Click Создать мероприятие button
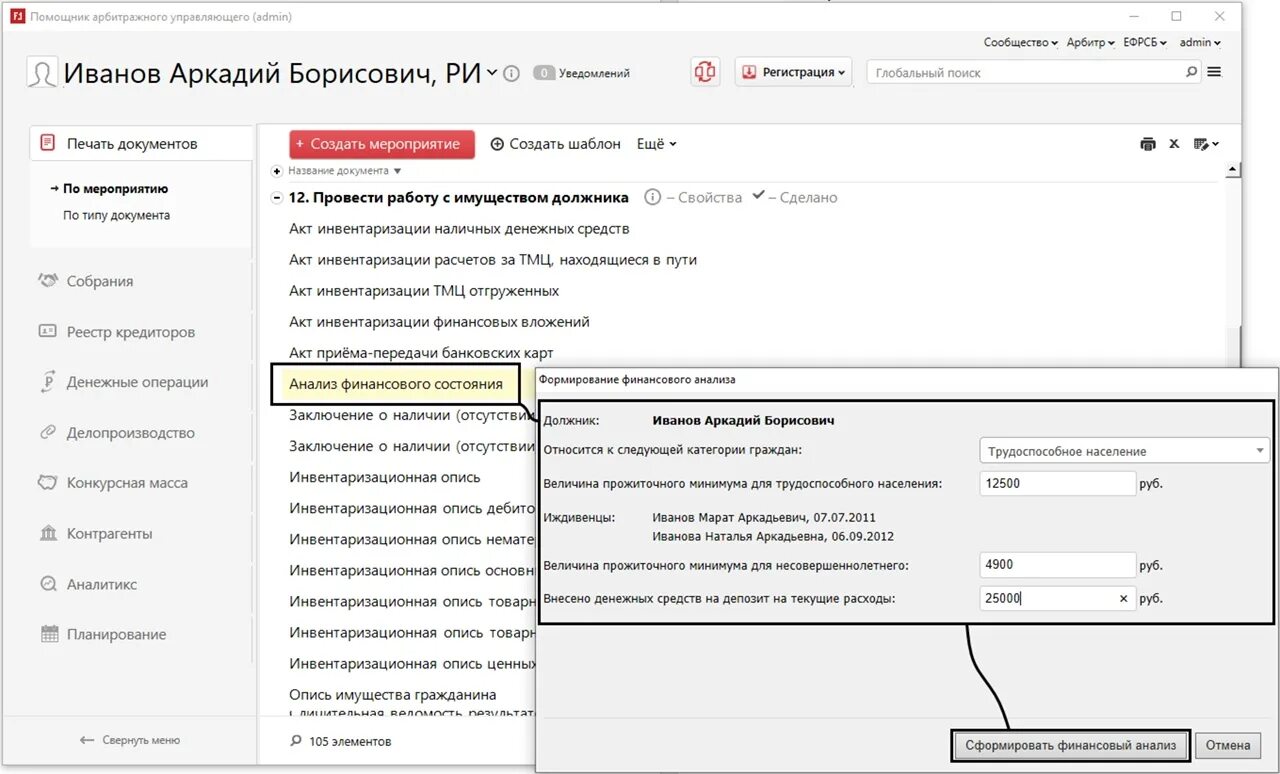 tap(382, 144)
